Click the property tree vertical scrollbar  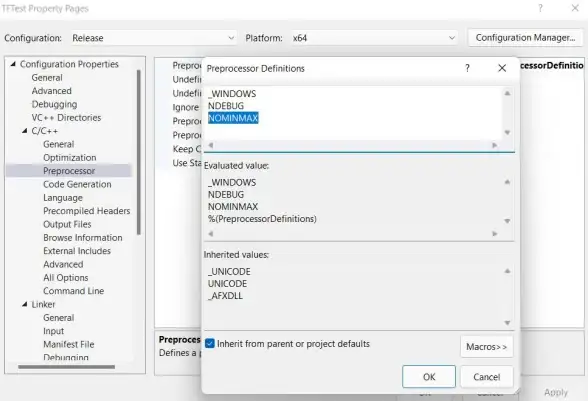139,152
